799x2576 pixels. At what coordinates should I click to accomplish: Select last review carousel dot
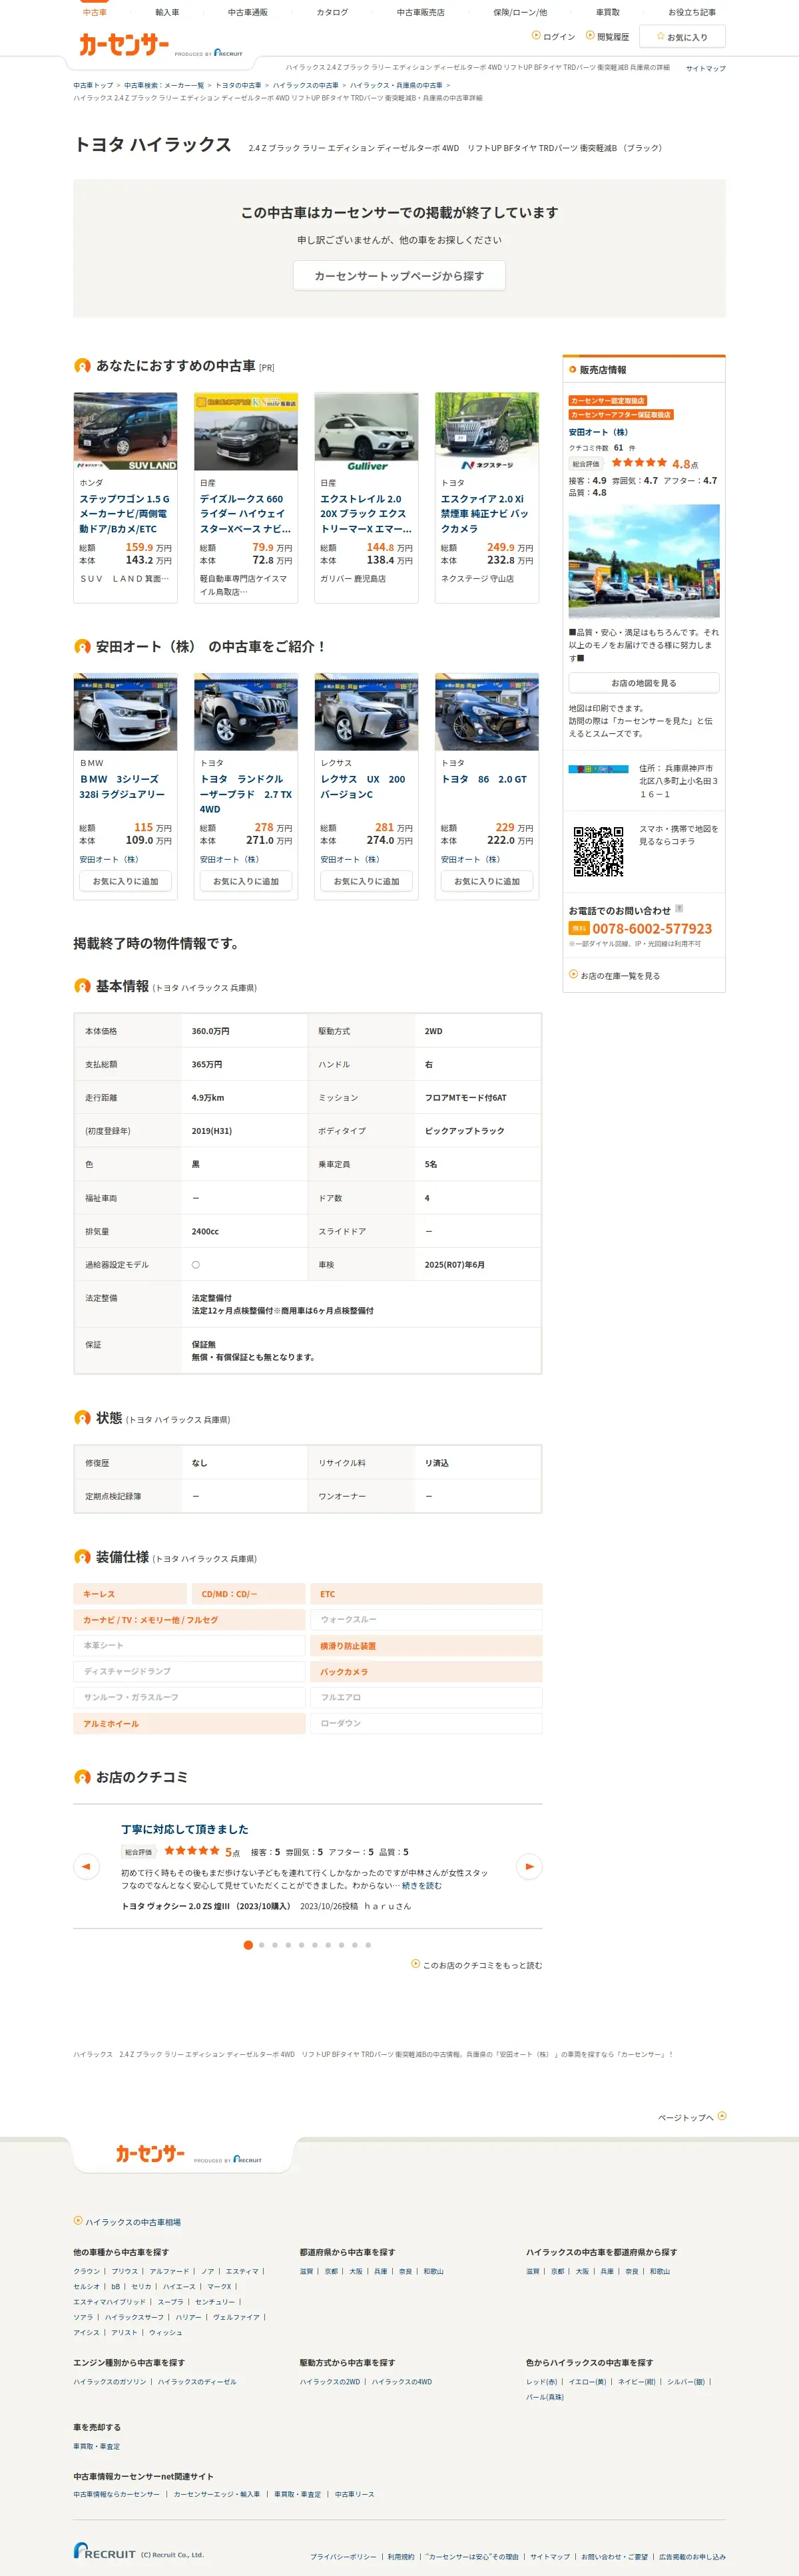(368, 1945)
